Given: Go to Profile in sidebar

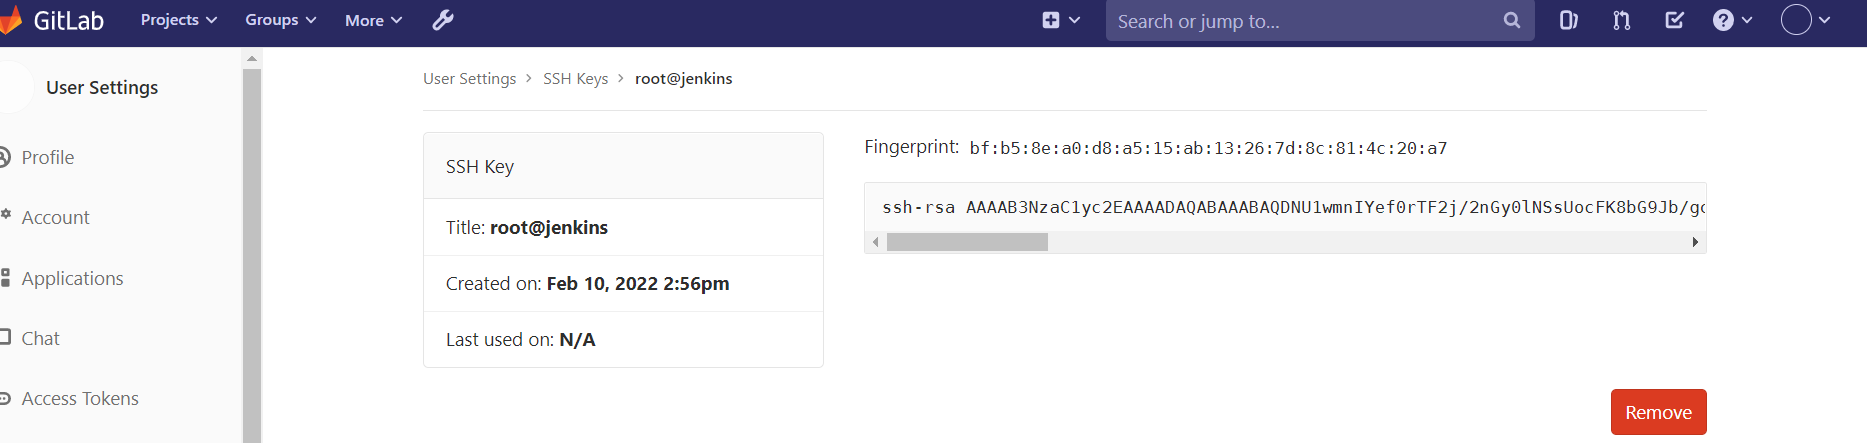Looking at the screenshot, I should tap(47, 157).
